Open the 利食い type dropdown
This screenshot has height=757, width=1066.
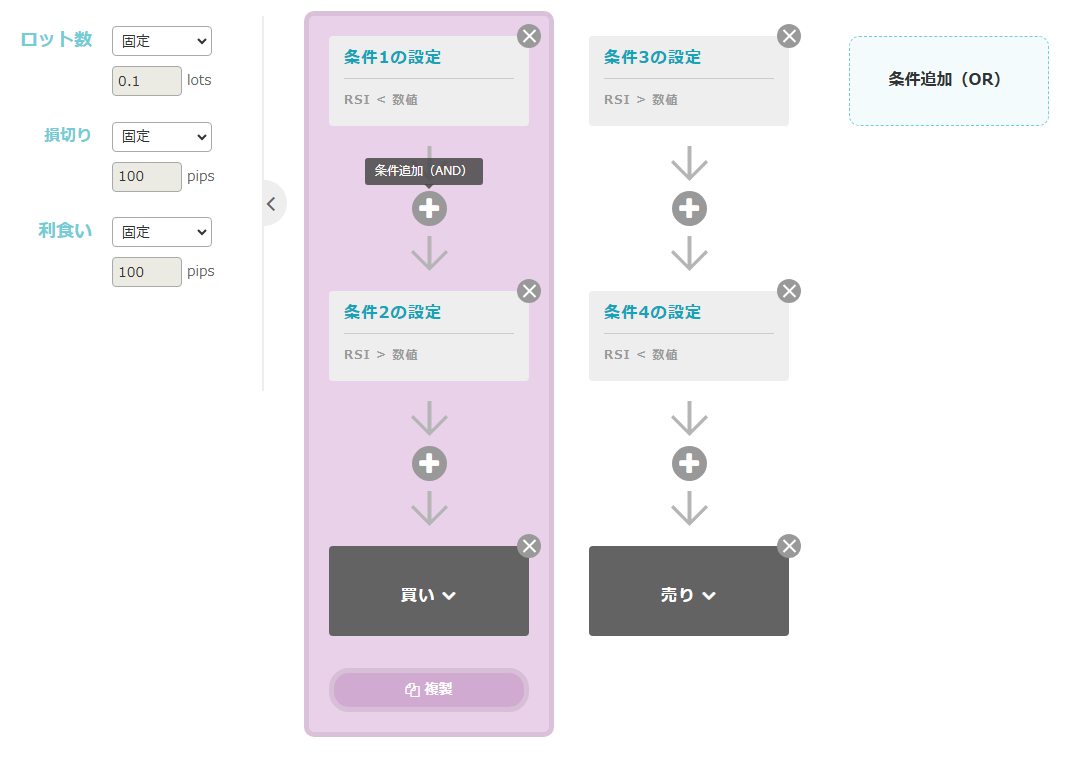point(162,232)
